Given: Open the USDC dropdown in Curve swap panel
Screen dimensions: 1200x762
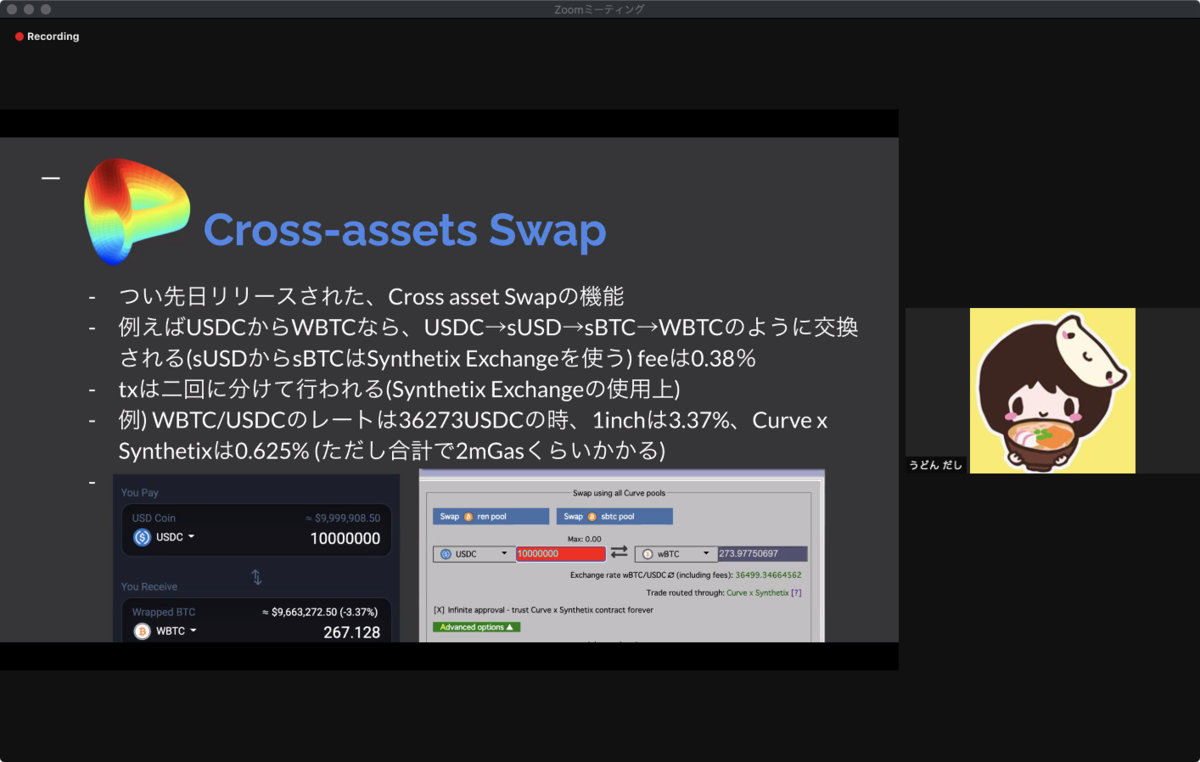Looking at the screenshot, I should click(474, 554).
